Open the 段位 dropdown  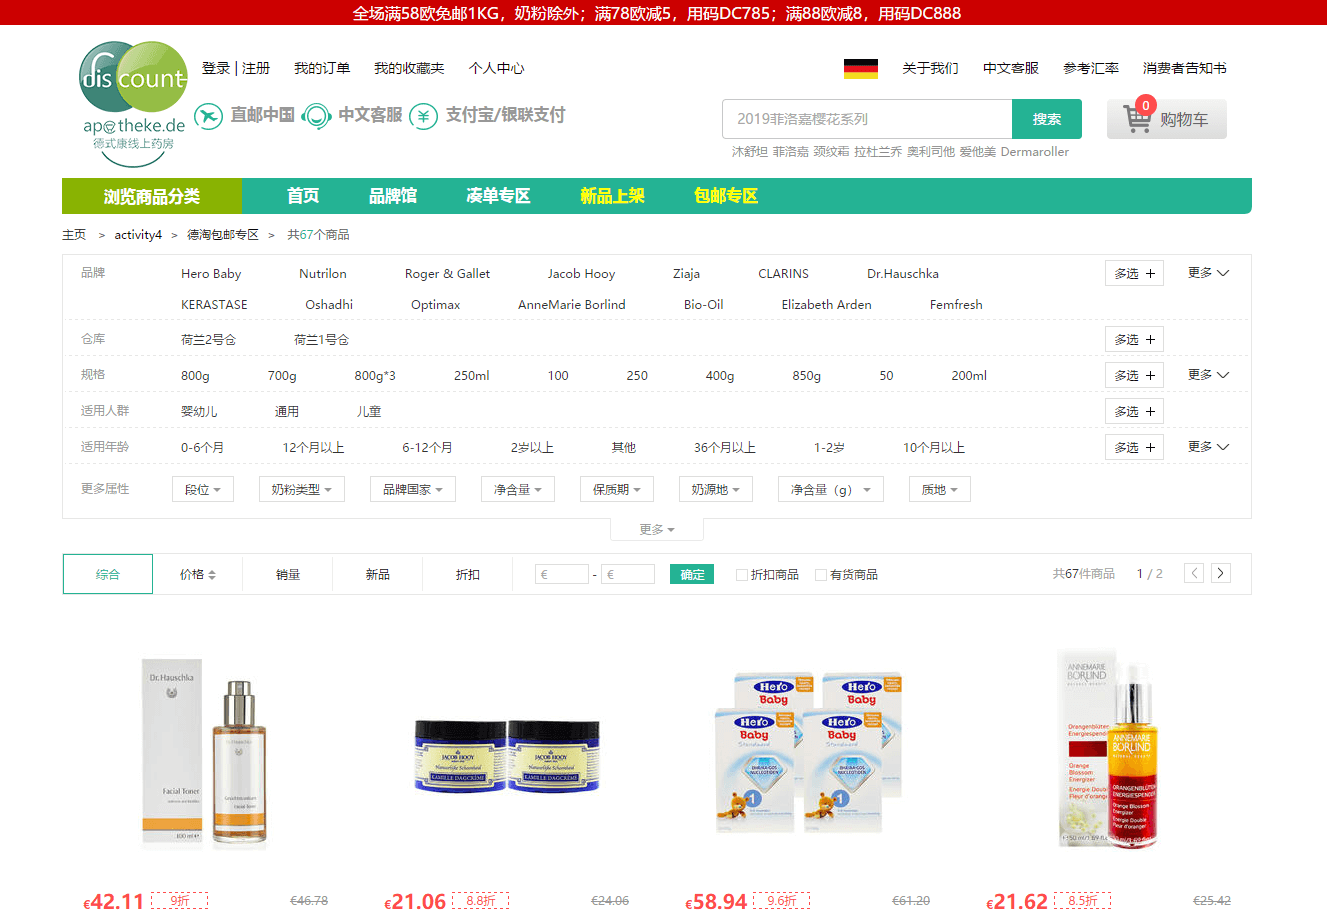tap(203, 489)
